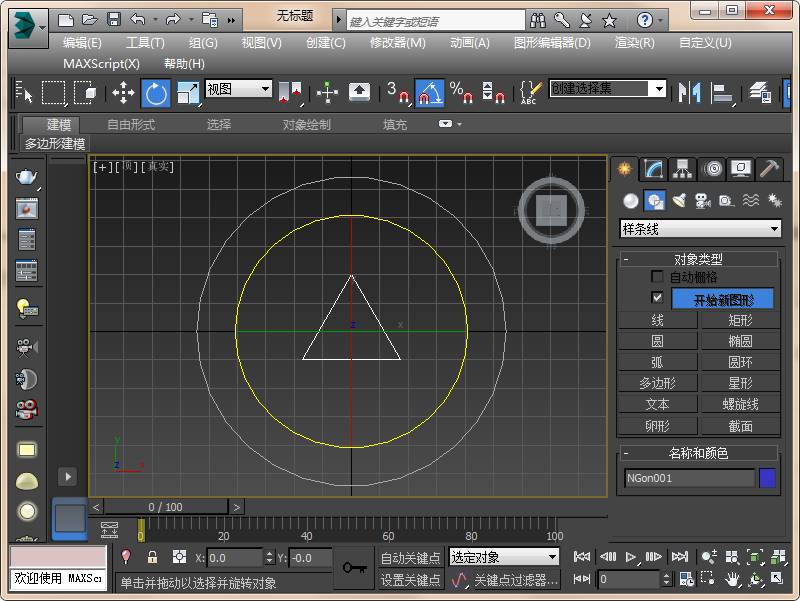This screenshot has height=601, width=800.
Task: Toggle 自动关键点 auto key mode
Action: point(410,558)
